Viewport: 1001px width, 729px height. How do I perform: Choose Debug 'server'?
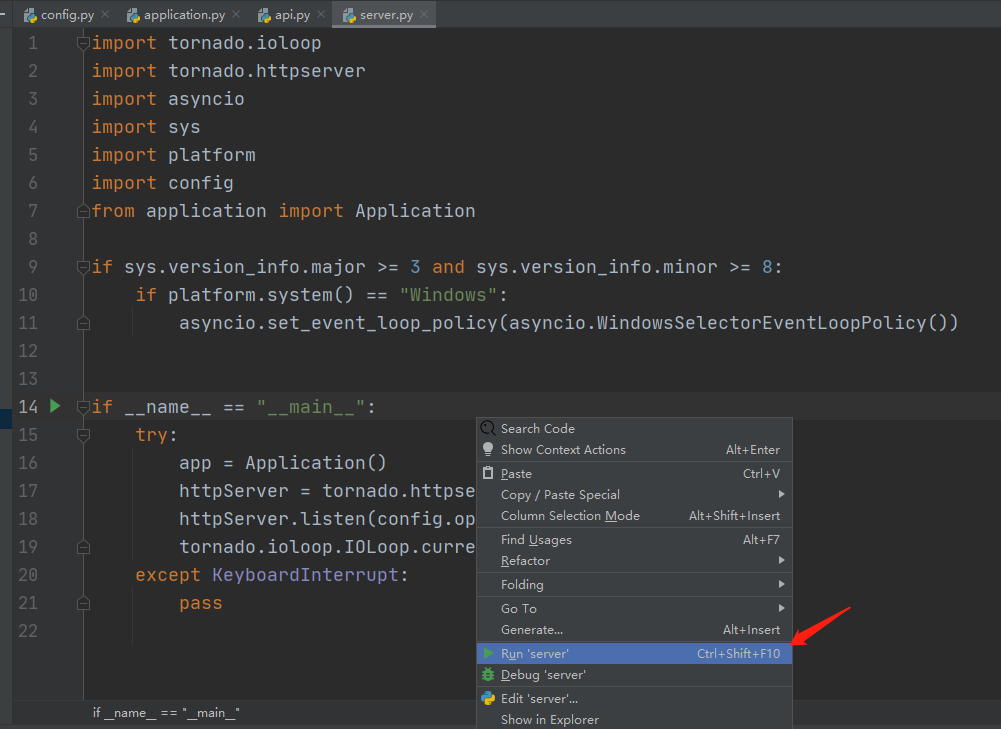(x=634, y=675)
